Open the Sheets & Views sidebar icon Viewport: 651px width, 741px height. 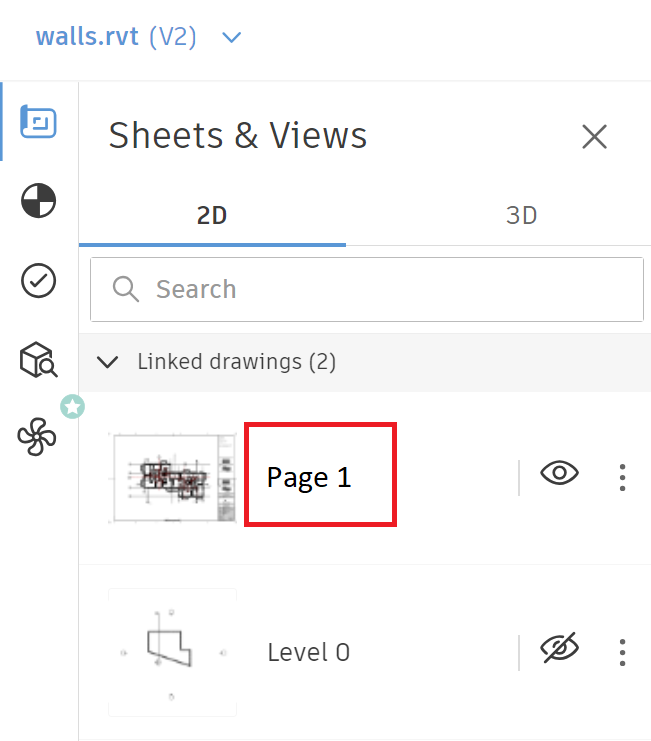coord(38,123)
